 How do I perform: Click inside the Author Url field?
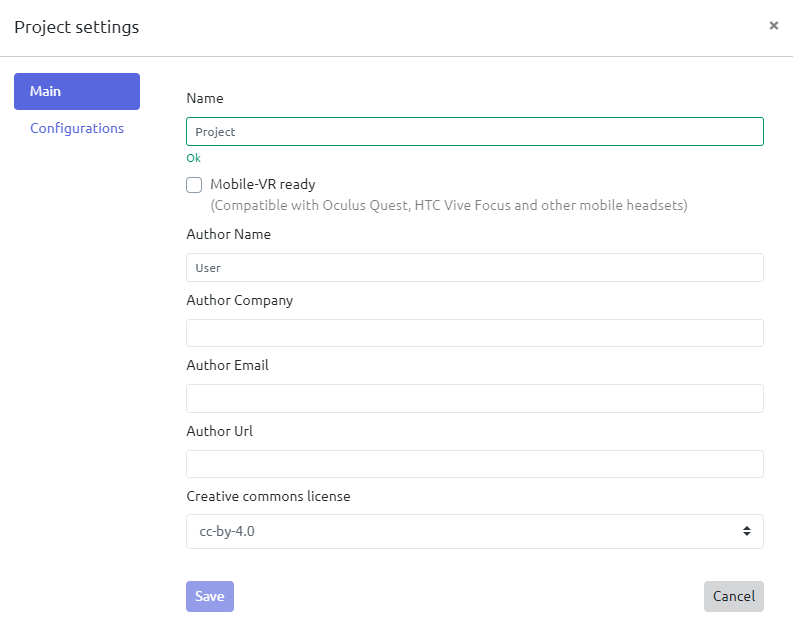coord(474,464)
